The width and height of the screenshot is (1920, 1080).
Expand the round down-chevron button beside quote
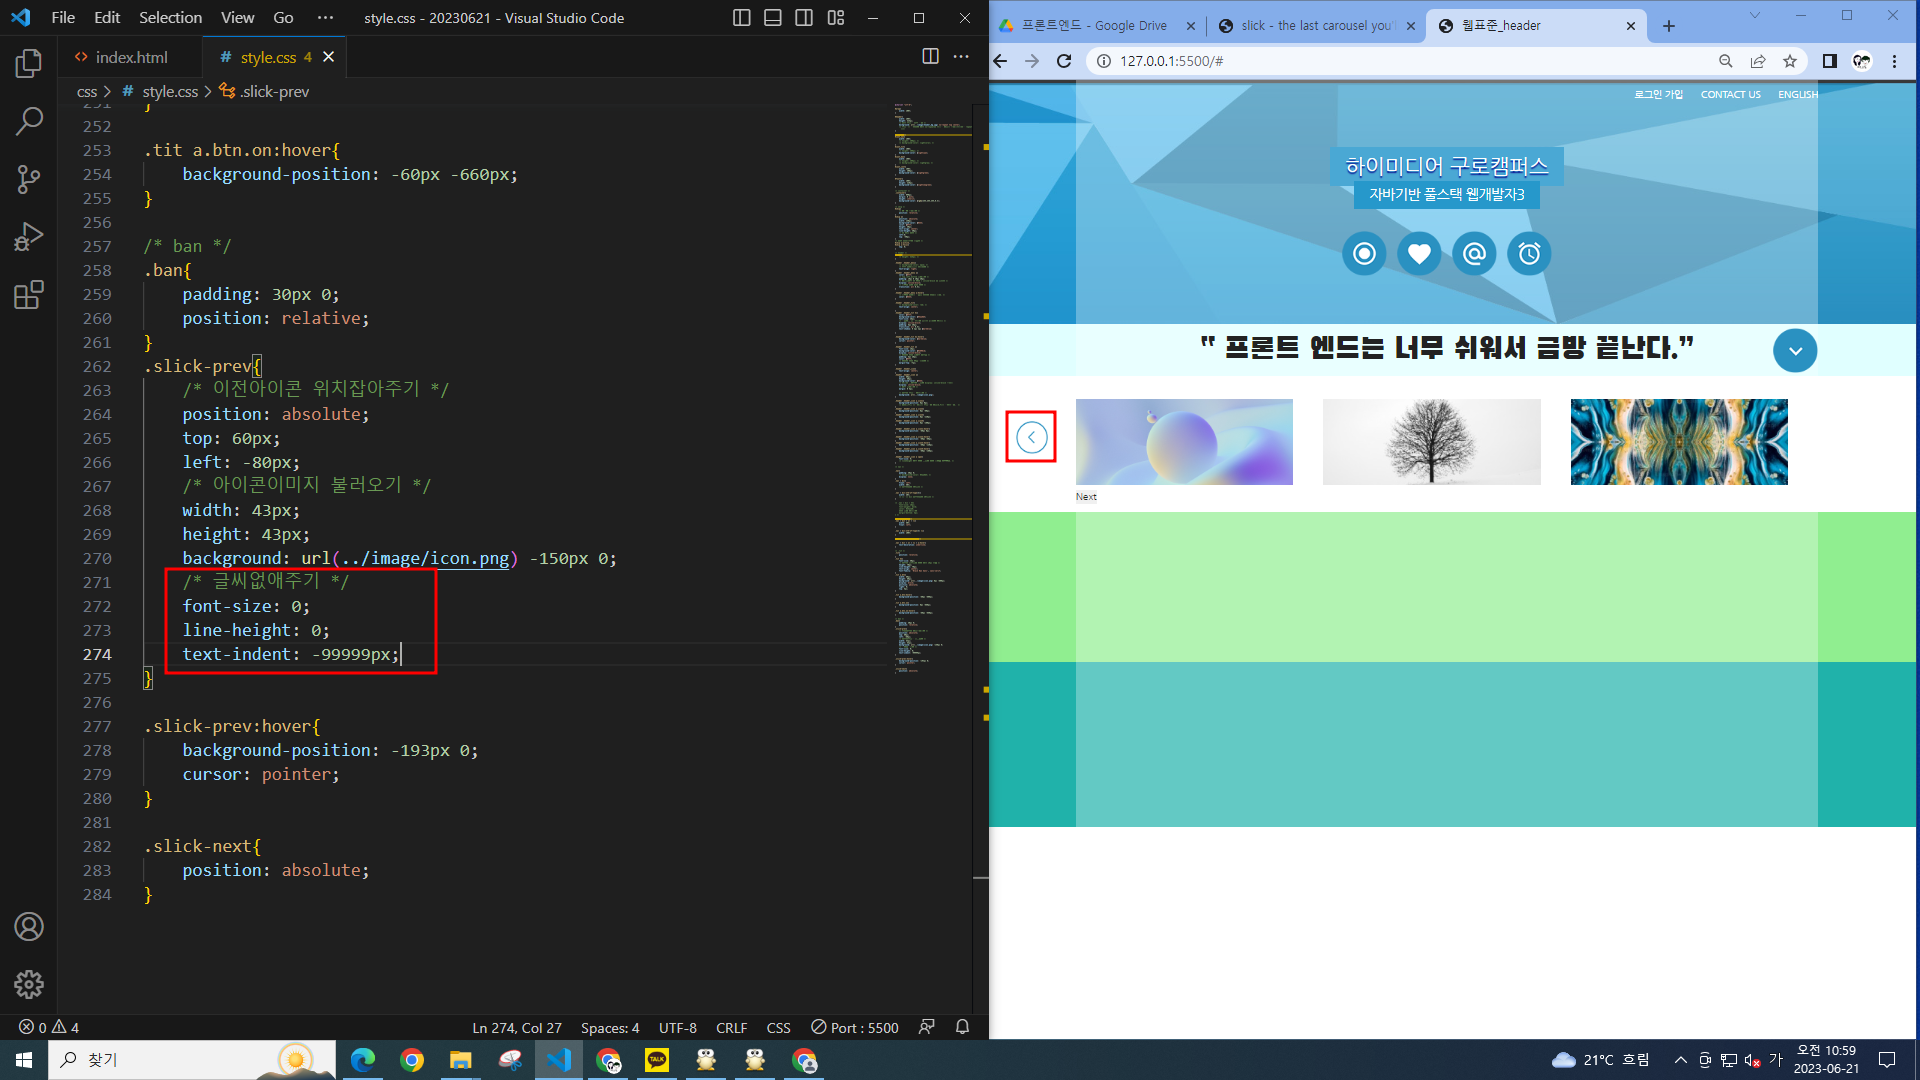pyautogui.click(x=1795, y=351)
